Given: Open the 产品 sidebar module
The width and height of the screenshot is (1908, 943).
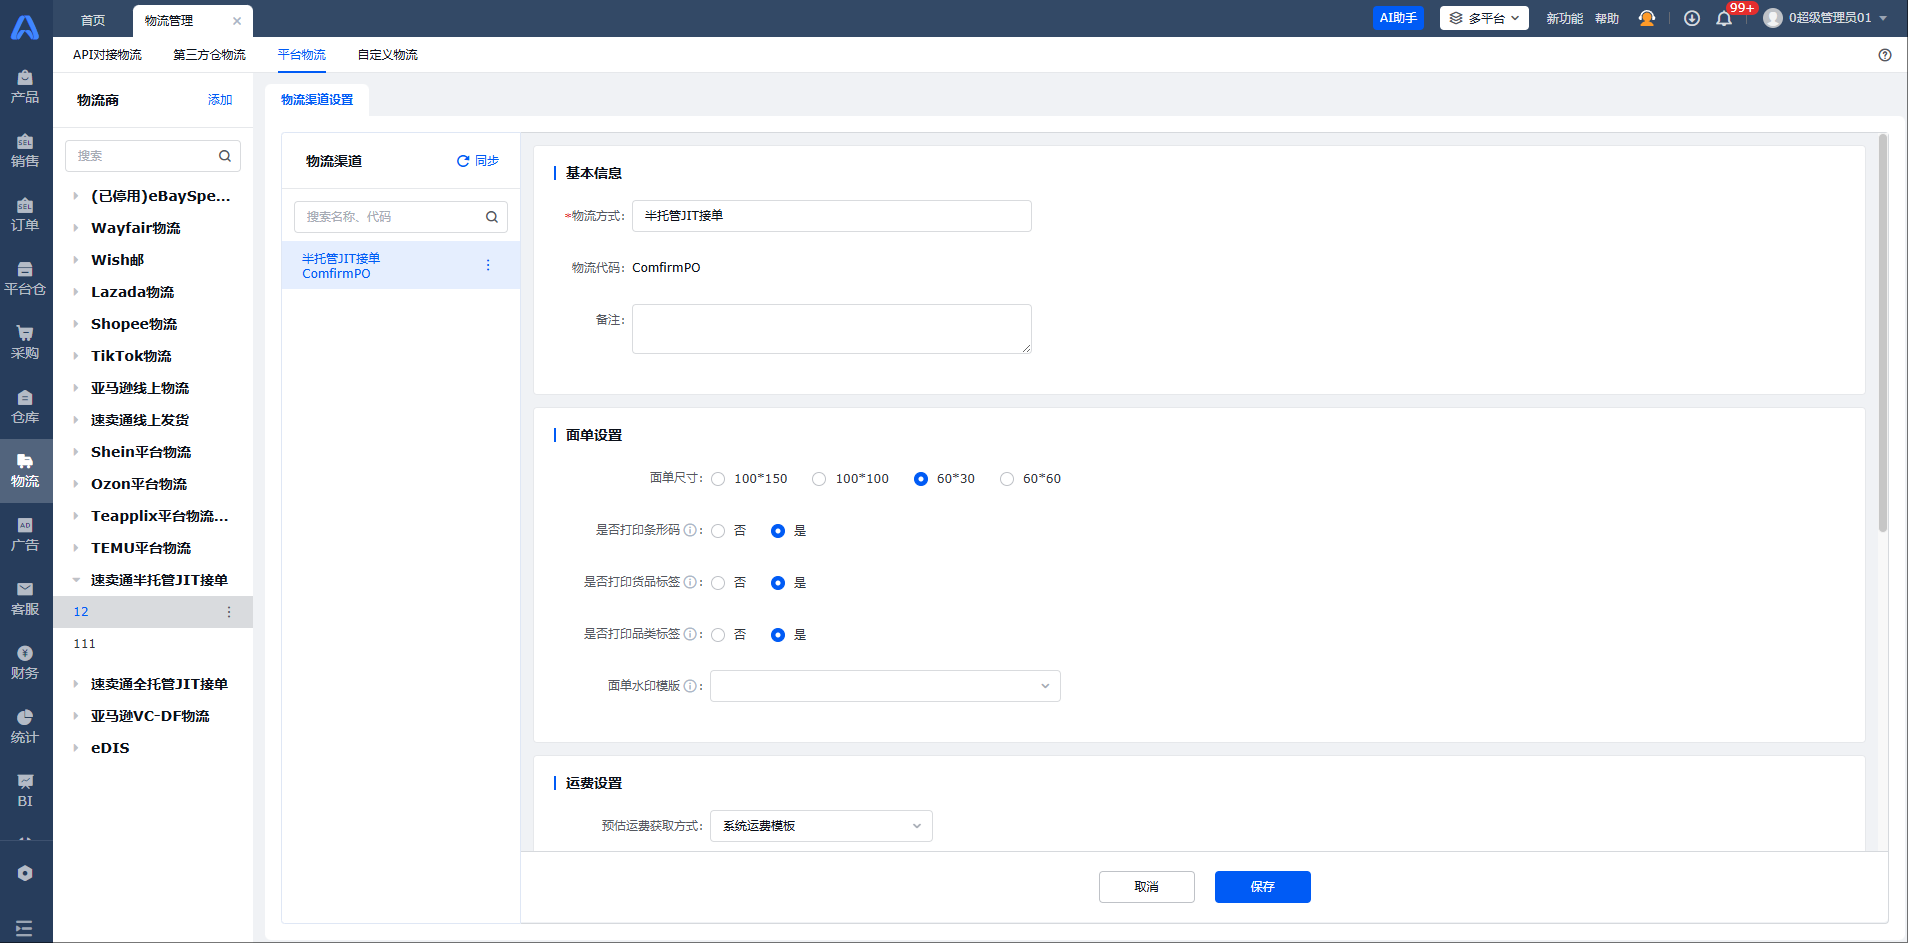Looking at the screenshot, I should tap(25, 87).
